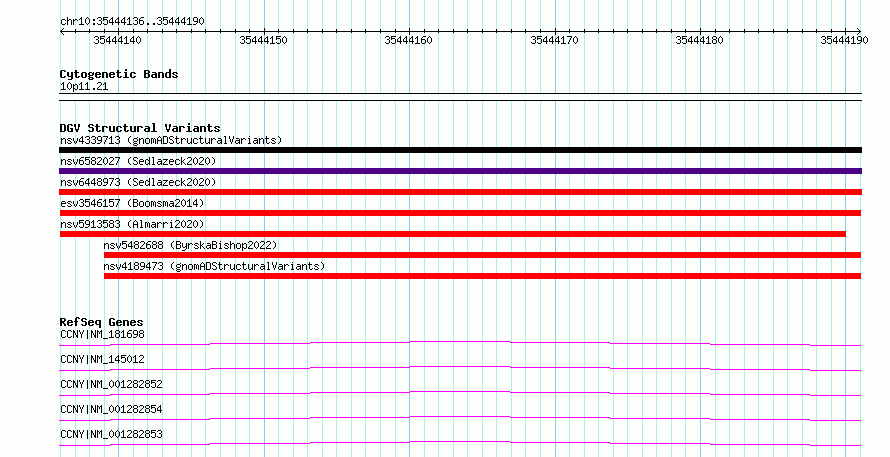Click the magenta line of CCNY|NM_001282852
The image size is (890, 457).
click(x=460, y=393)
